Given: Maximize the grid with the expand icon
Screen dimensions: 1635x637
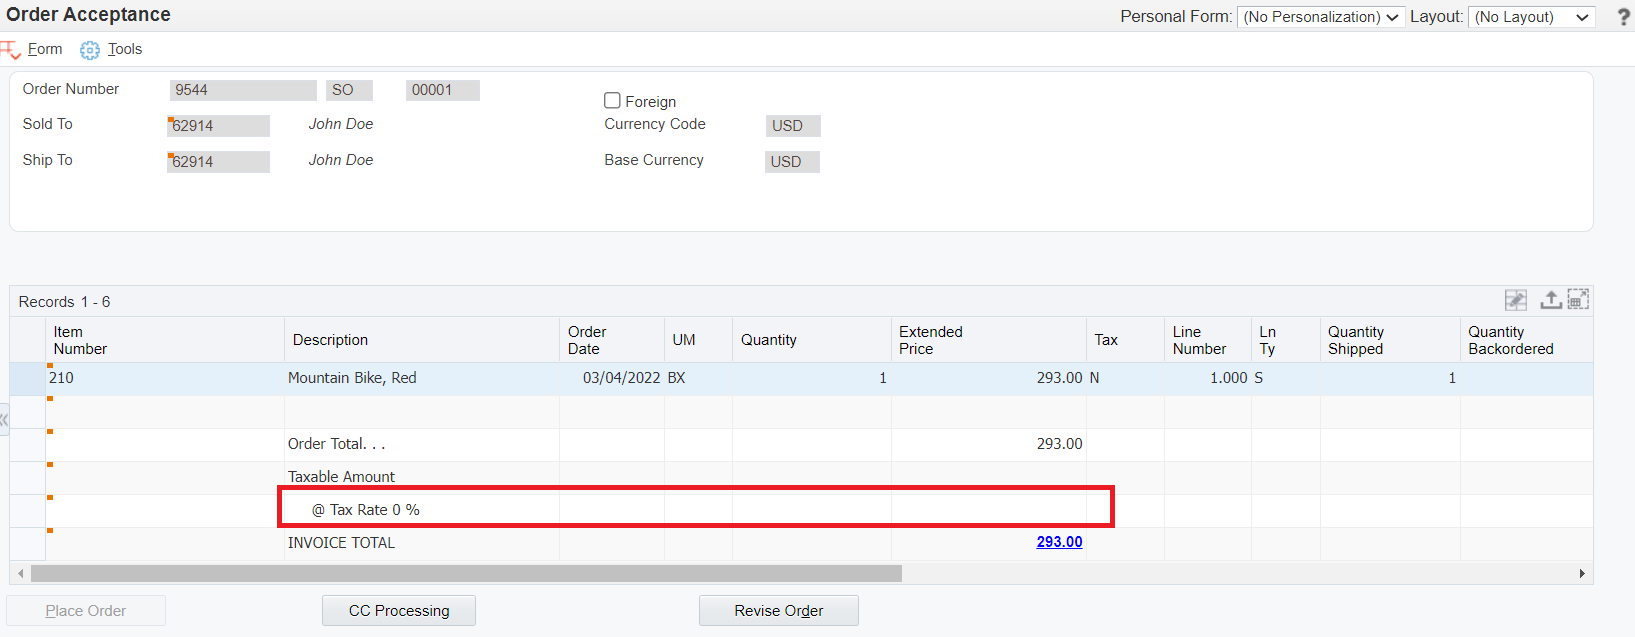Looking at the screenshot, I should coord(1578,300).
